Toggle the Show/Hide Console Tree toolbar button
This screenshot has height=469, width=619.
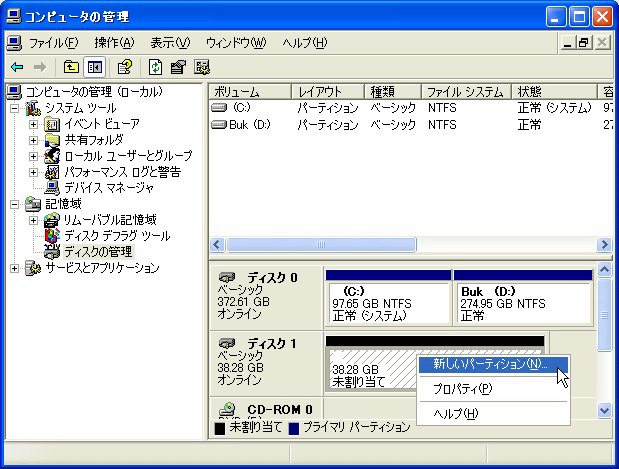(95, 67)
